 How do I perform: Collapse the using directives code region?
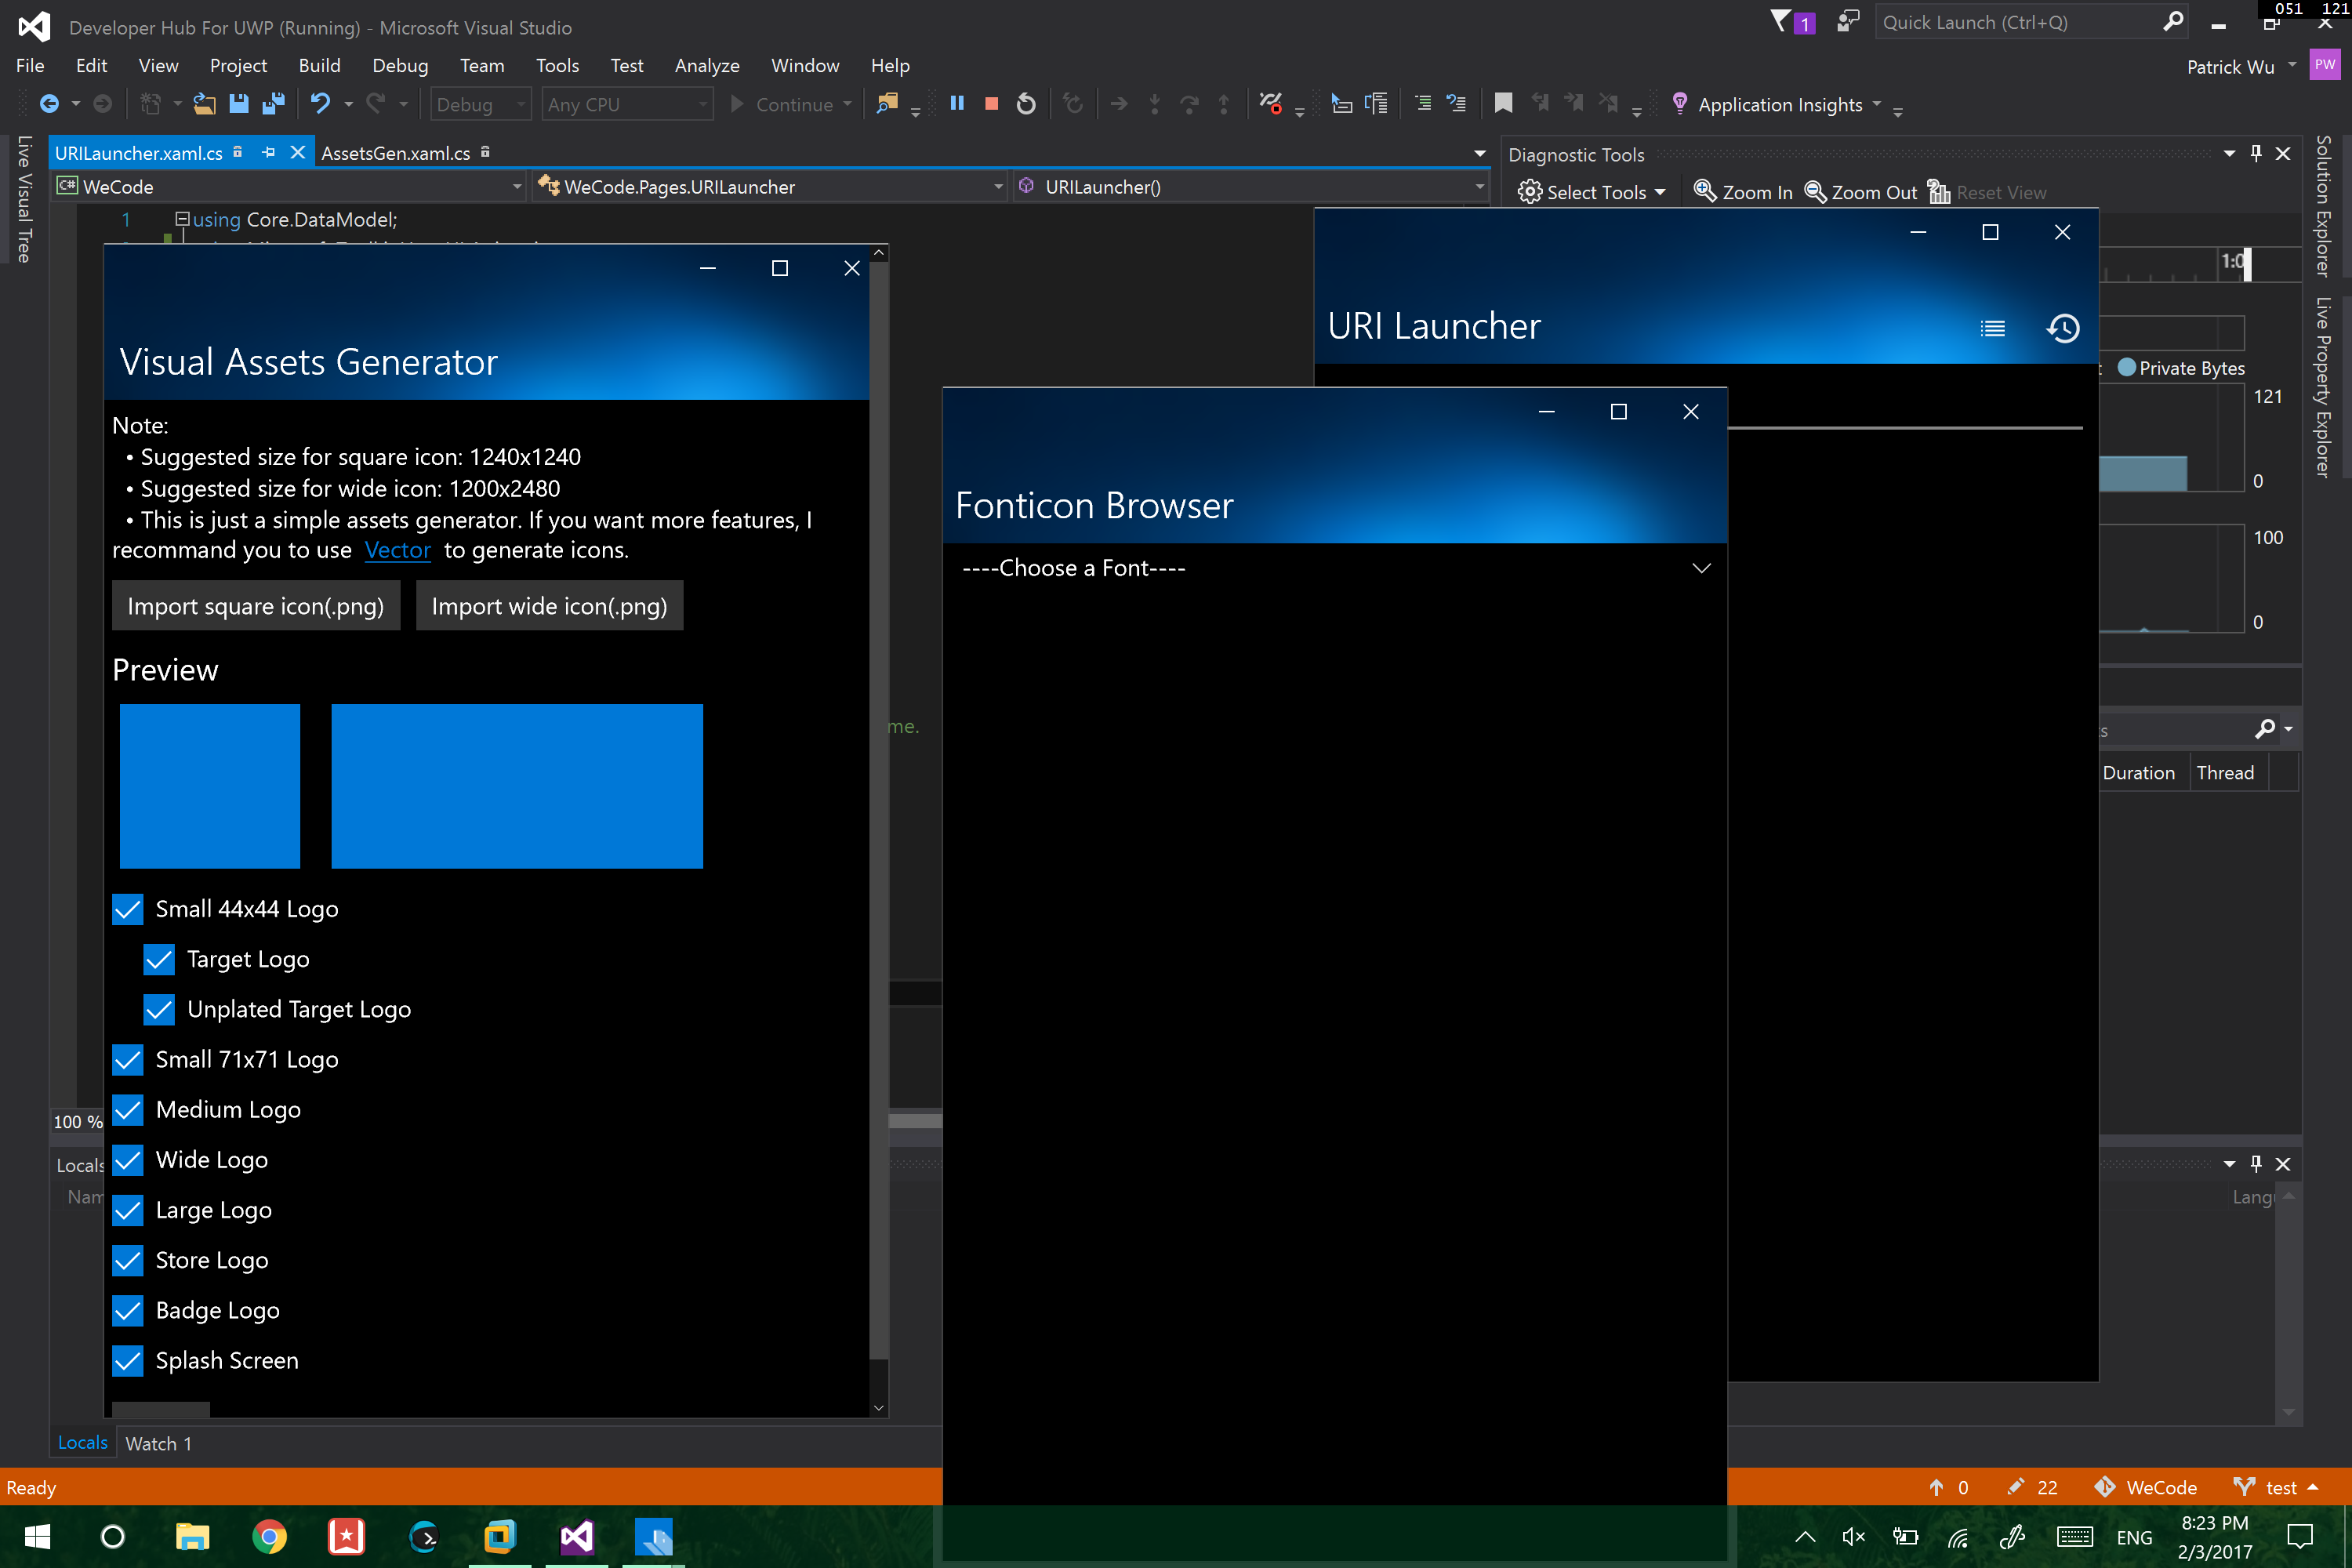tap(182, 218)
